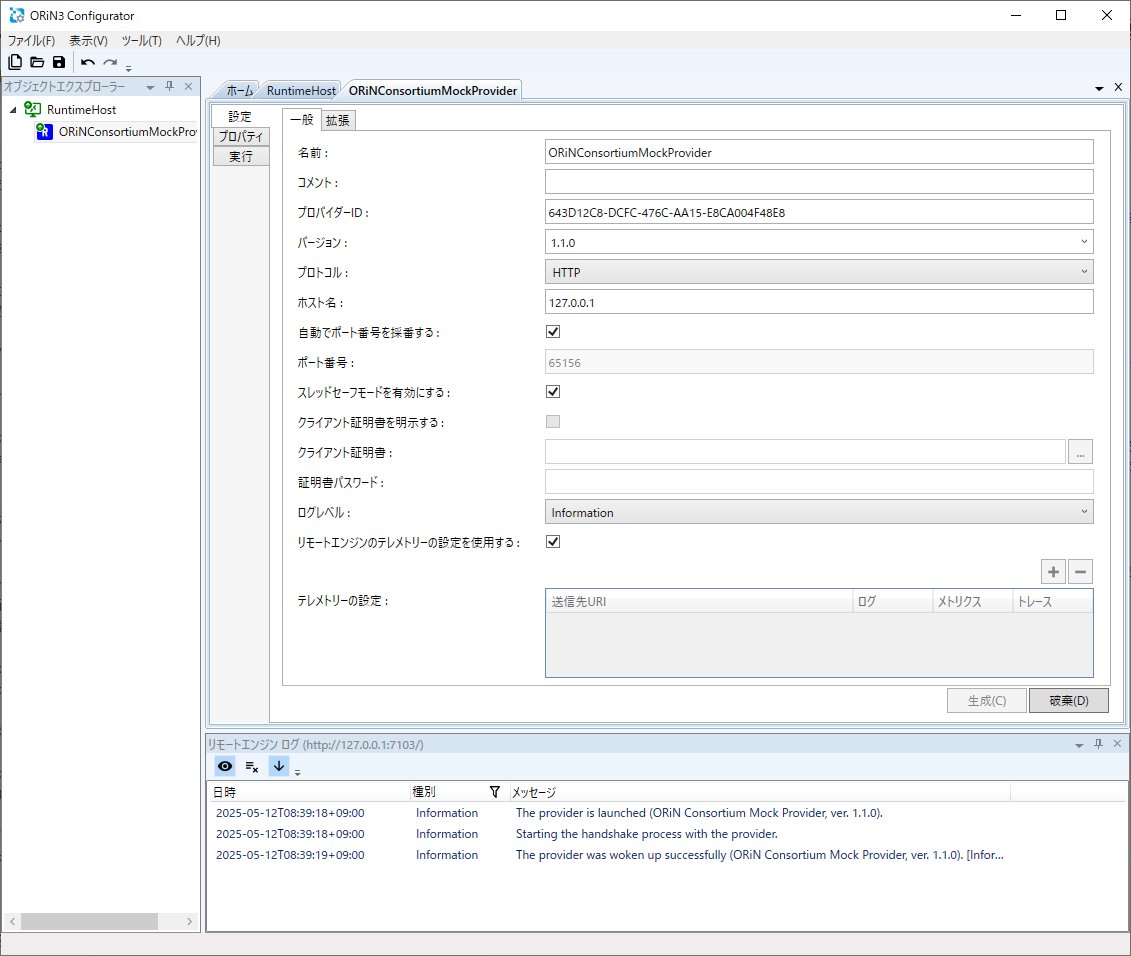Click the プロバイダーID input field

pyautogui.click(x=819, y=212)
